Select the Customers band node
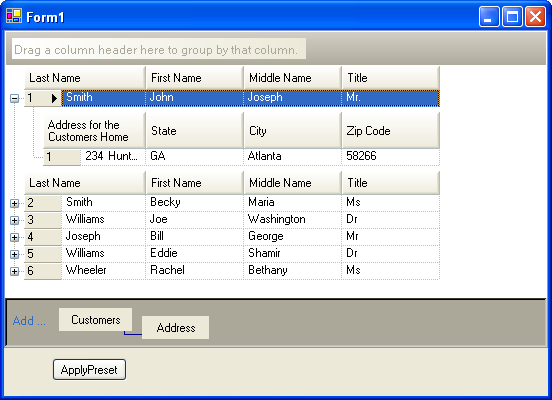Image resolution: width=552 pixels, height=400 pixels. pos(95,320)
